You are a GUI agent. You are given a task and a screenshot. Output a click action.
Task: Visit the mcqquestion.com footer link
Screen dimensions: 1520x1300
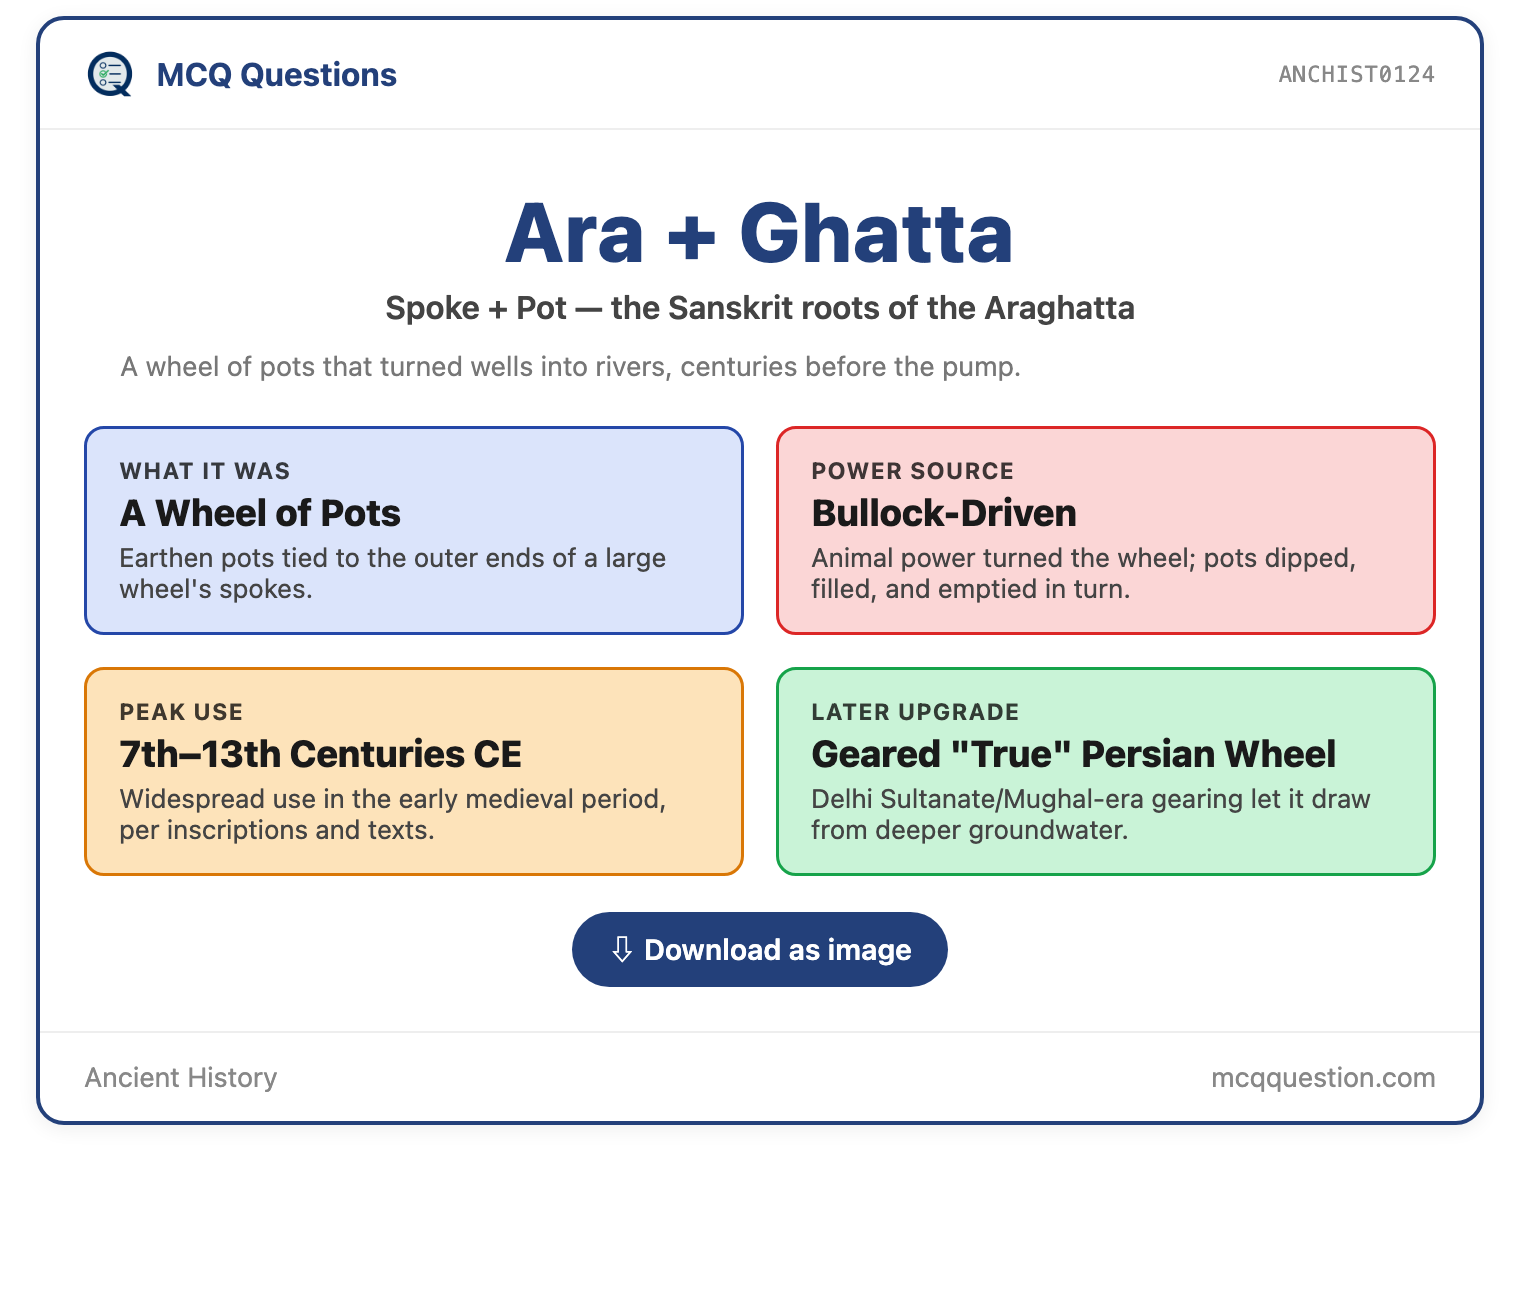click(x=1323, y=1077)
